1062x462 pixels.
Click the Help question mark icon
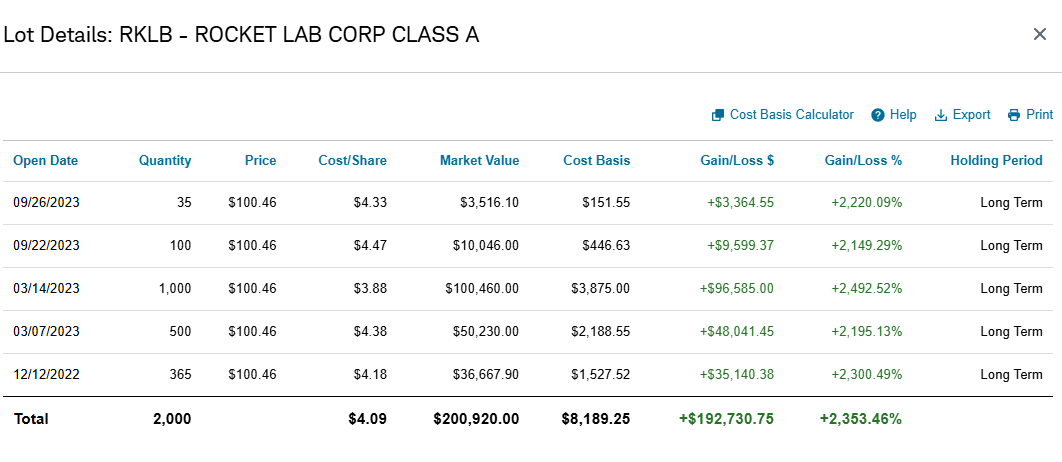(878, 115)
